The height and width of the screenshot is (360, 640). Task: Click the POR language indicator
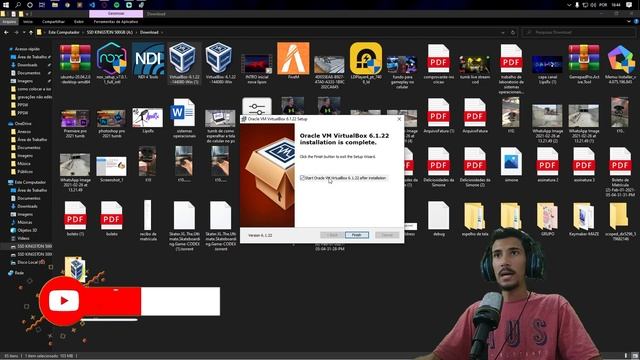pos(603,5)
